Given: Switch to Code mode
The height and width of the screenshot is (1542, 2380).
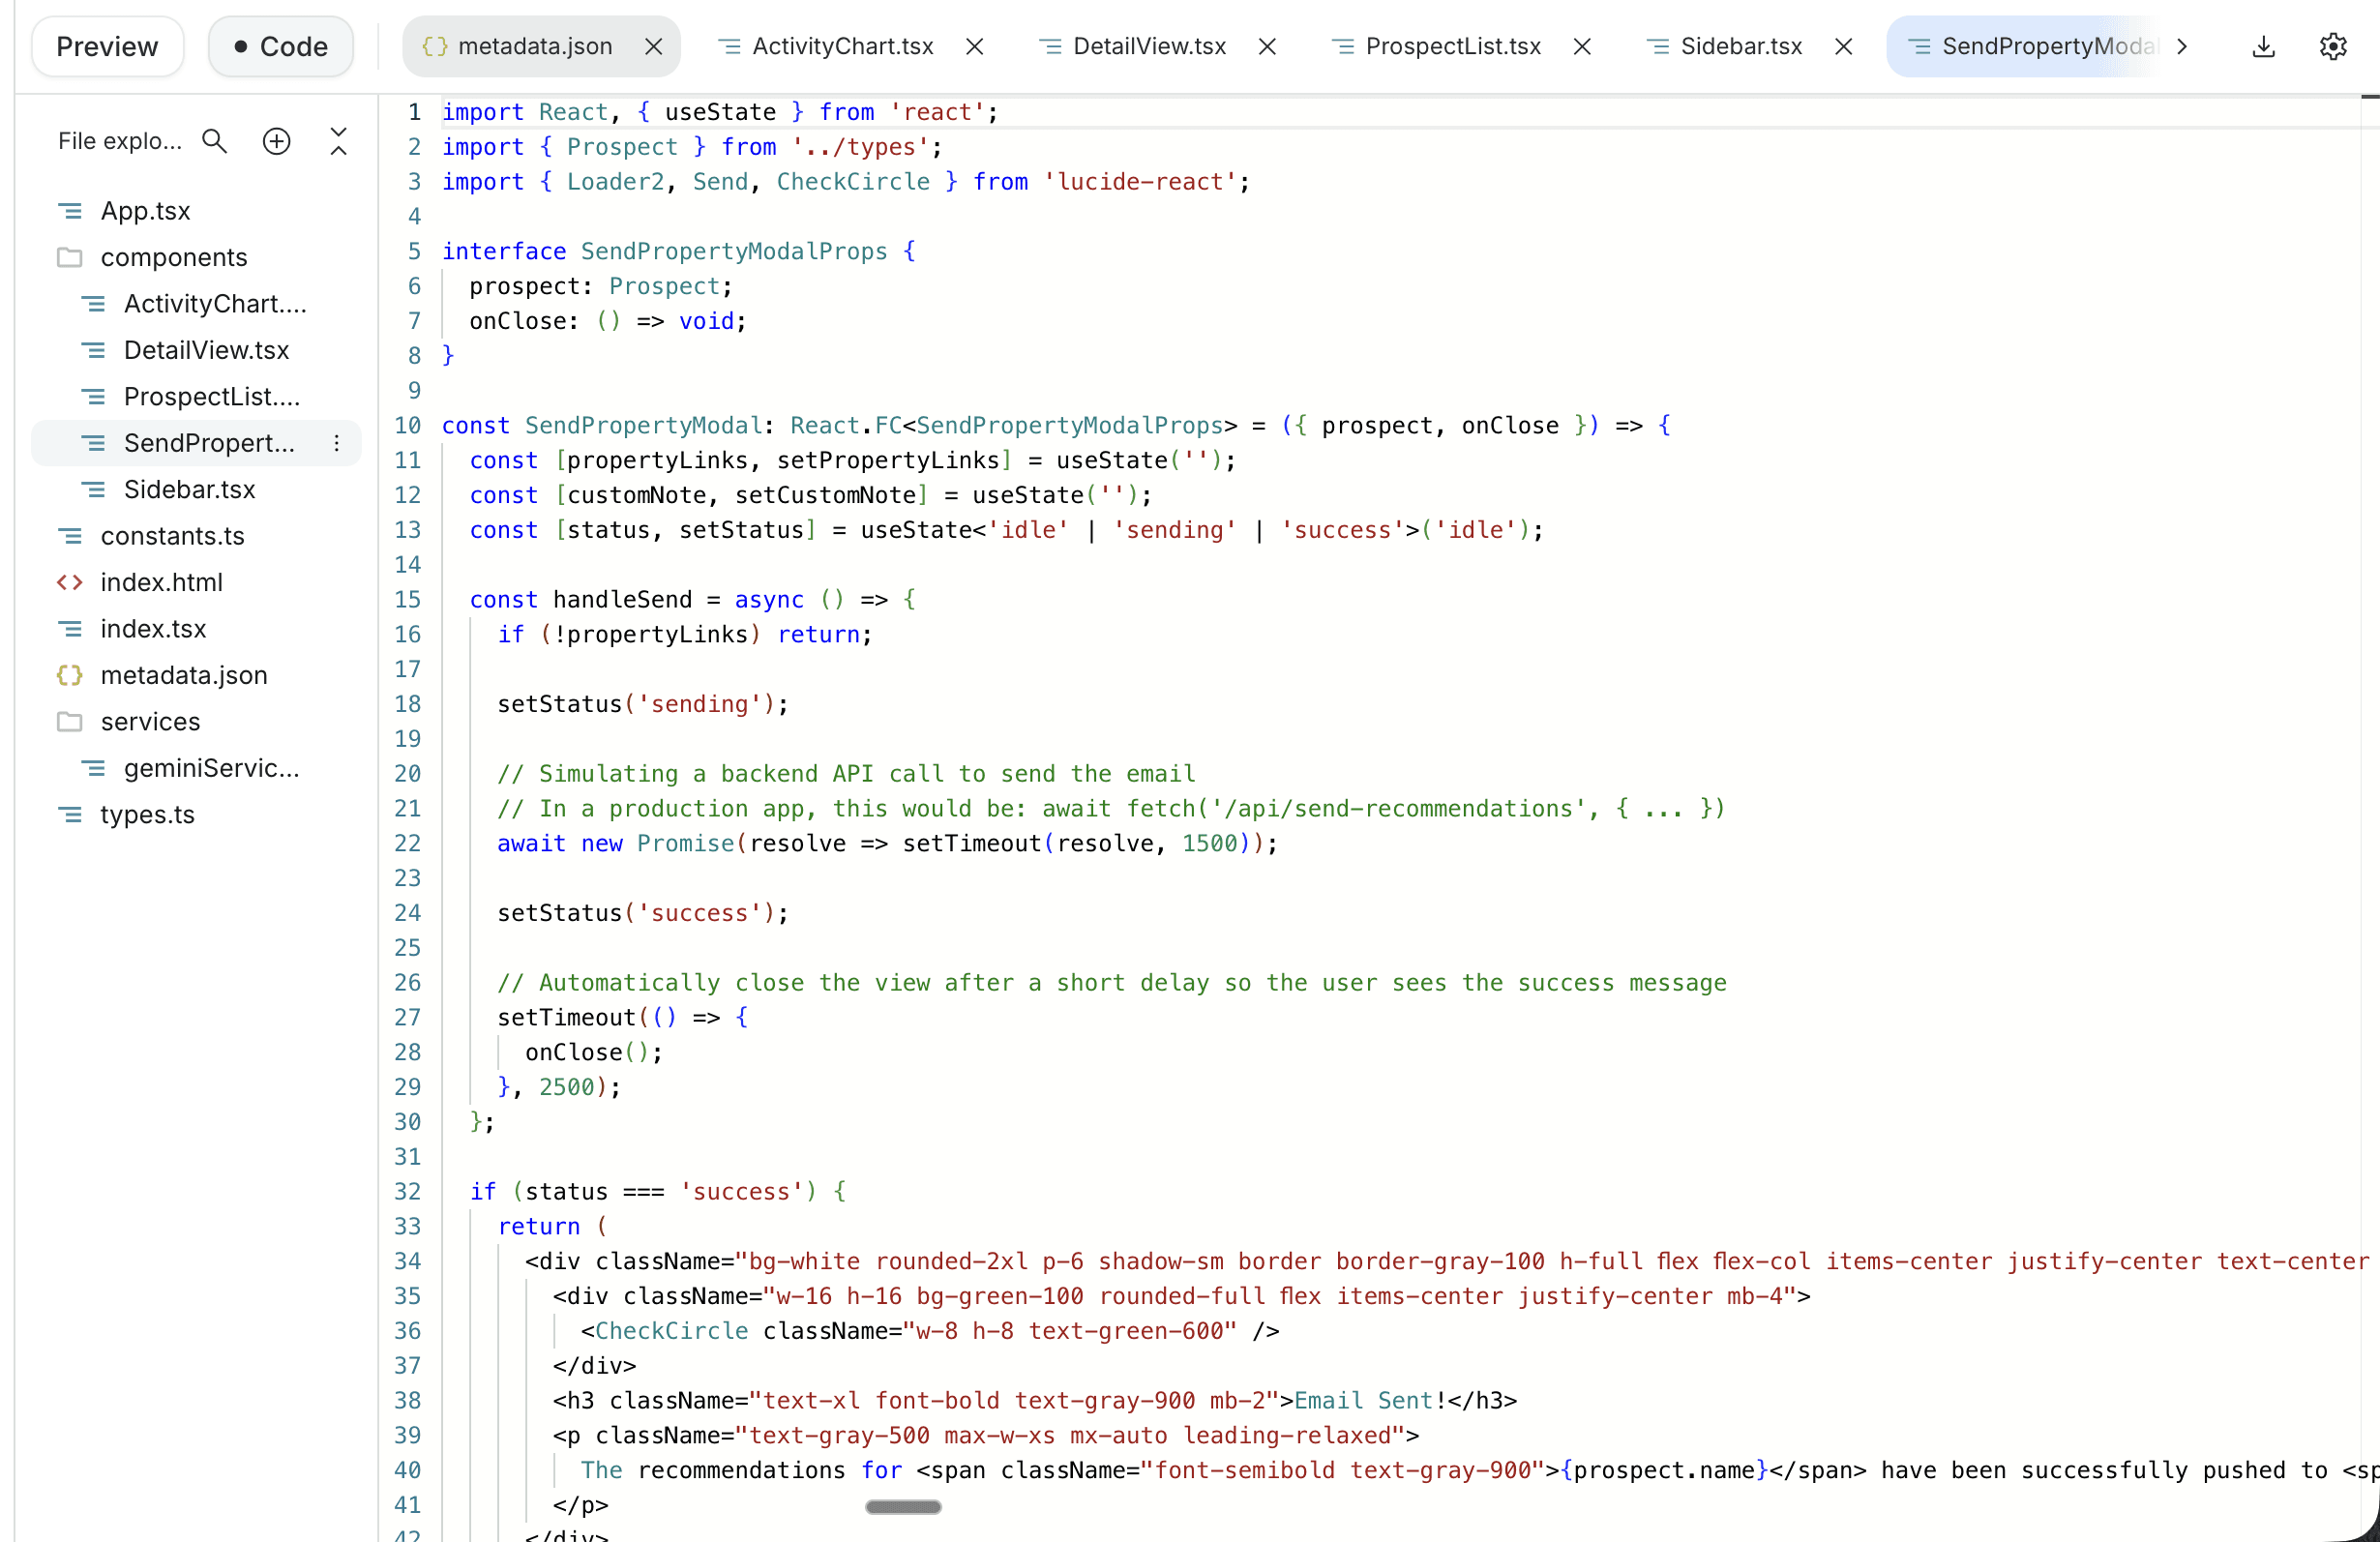Looking at the screenshot, I should 281,46.
